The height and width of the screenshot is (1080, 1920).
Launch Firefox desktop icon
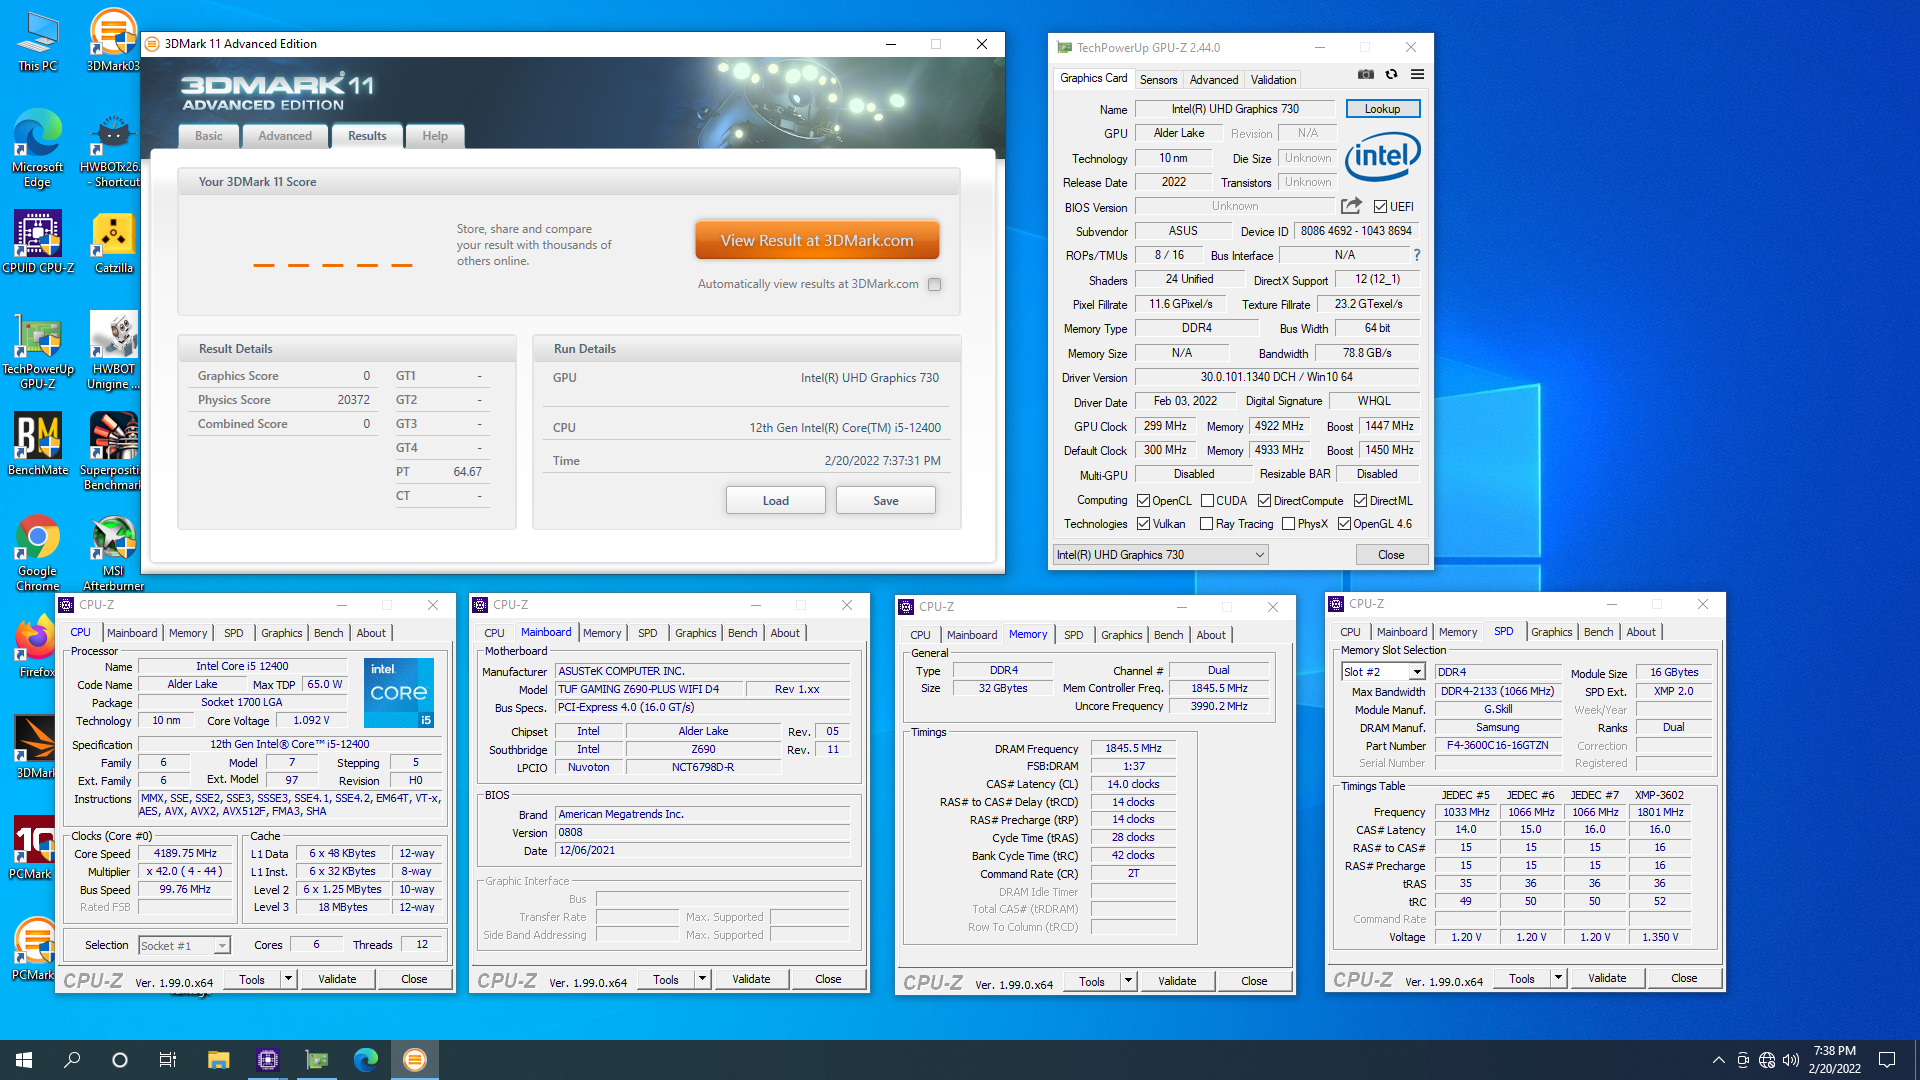click(37, 647)
